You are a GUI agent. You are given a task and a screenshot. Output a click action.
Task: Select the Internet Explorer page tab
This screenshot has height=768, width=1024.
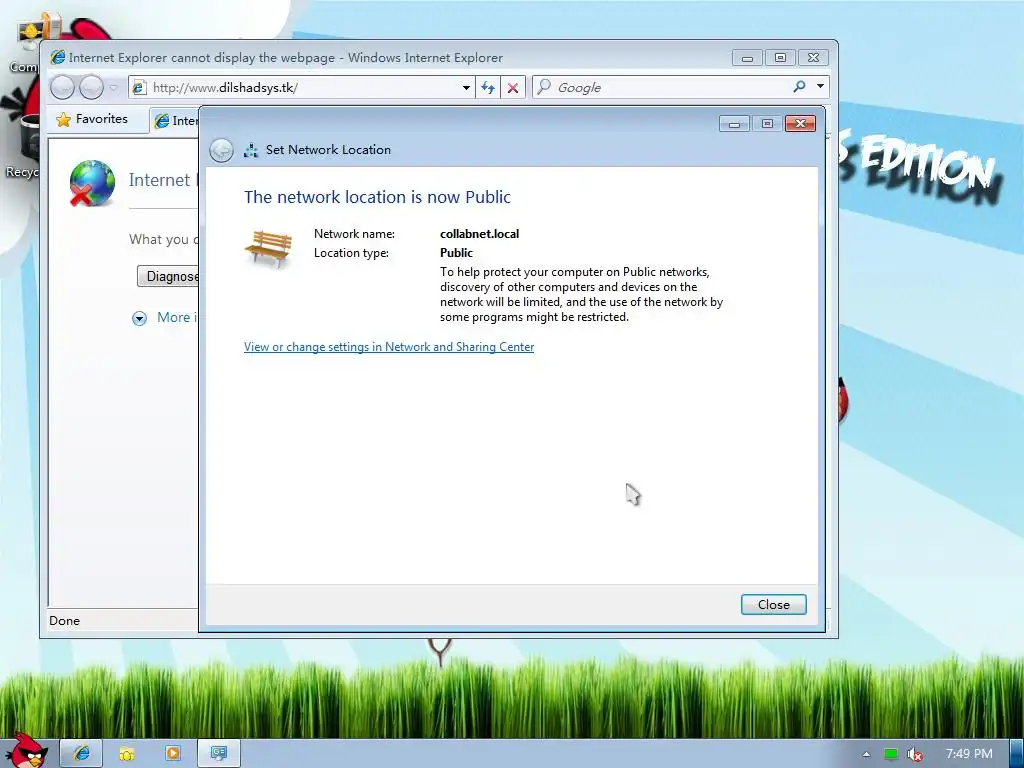[x=175, y=121]
